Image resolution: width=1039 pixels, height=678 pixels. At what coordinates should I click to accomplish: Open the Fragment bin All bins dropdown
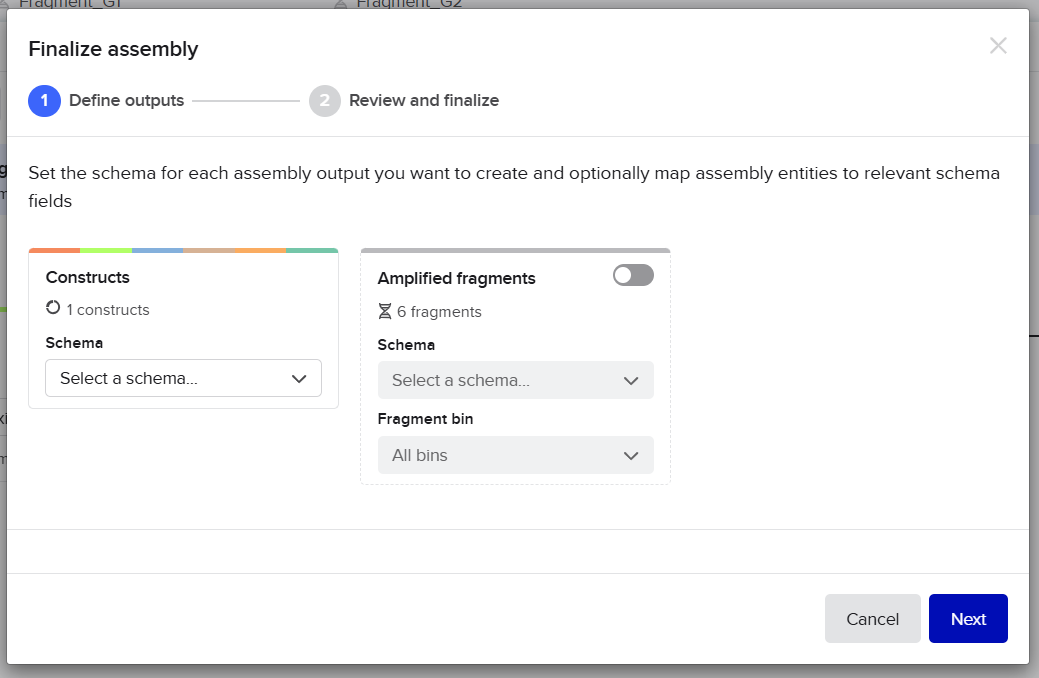(516, 455)
